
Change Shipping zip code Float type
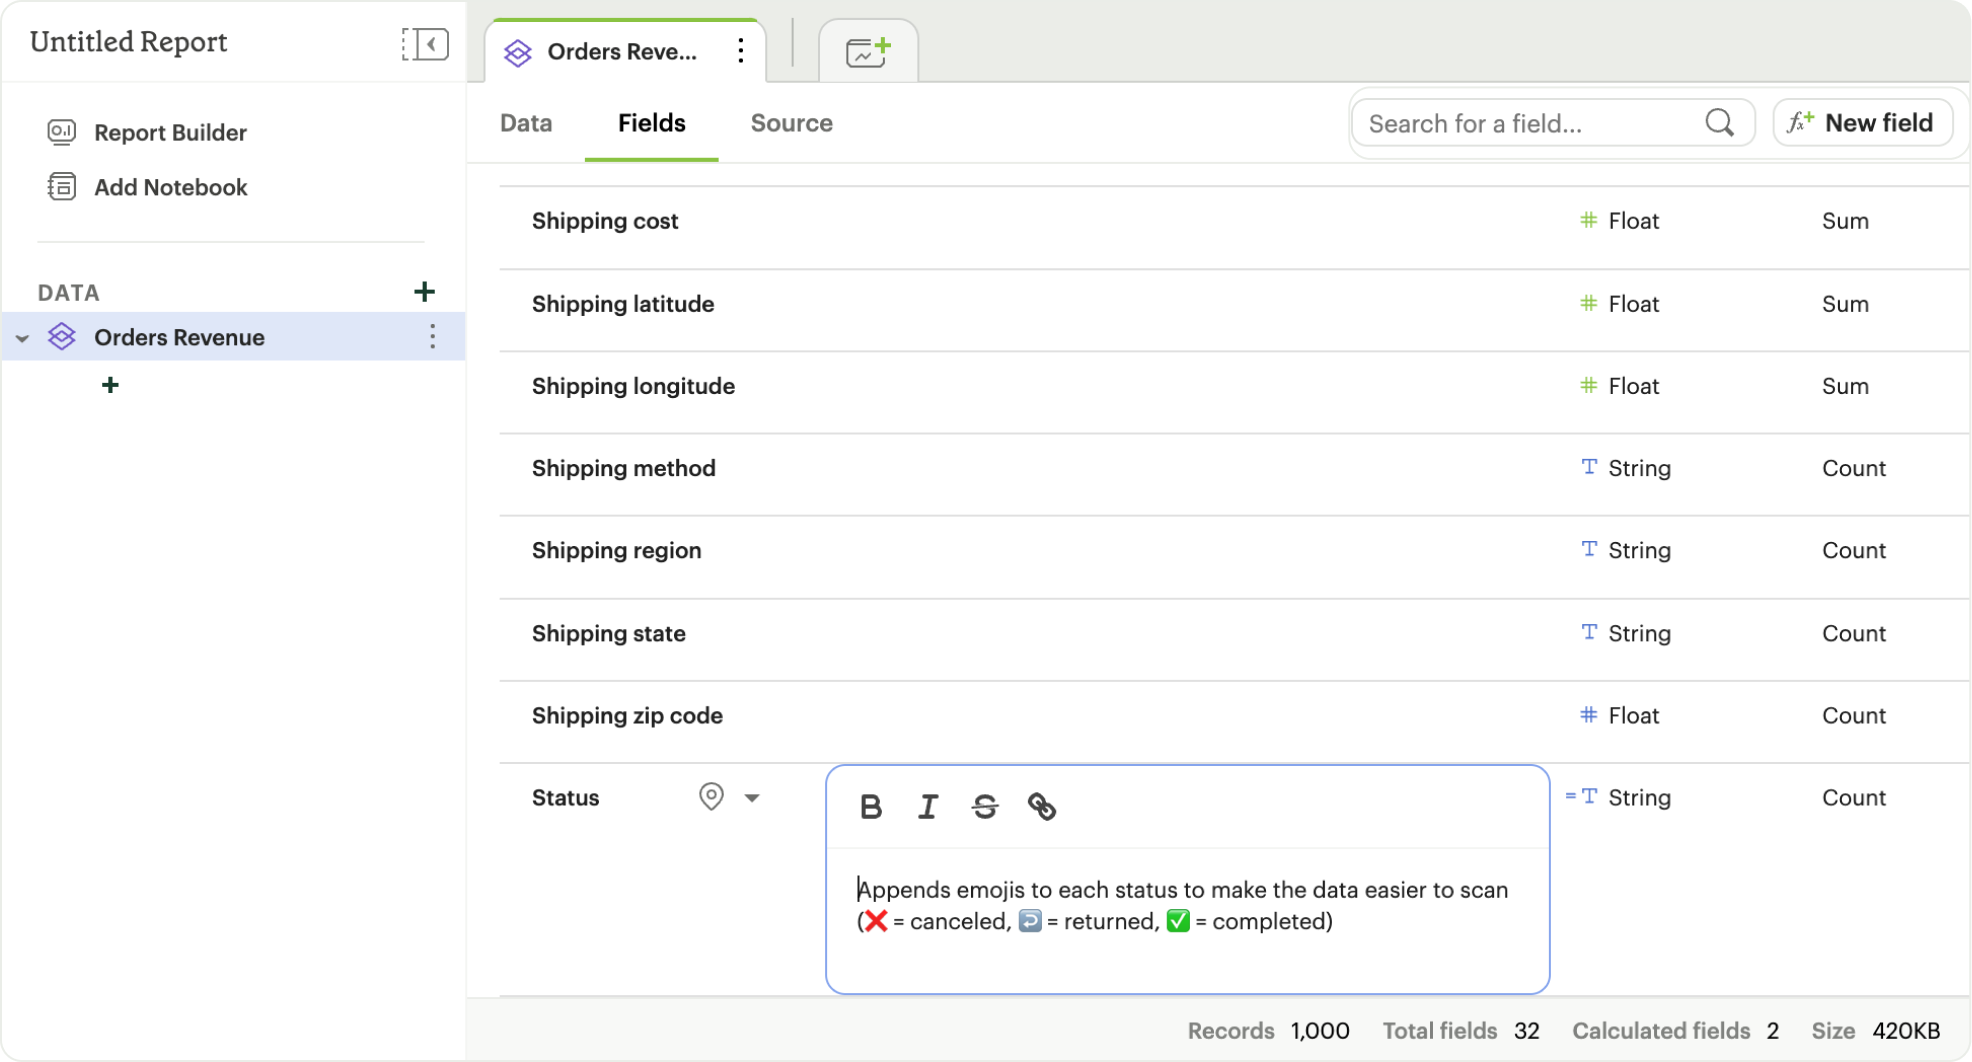coord(1619,715)
